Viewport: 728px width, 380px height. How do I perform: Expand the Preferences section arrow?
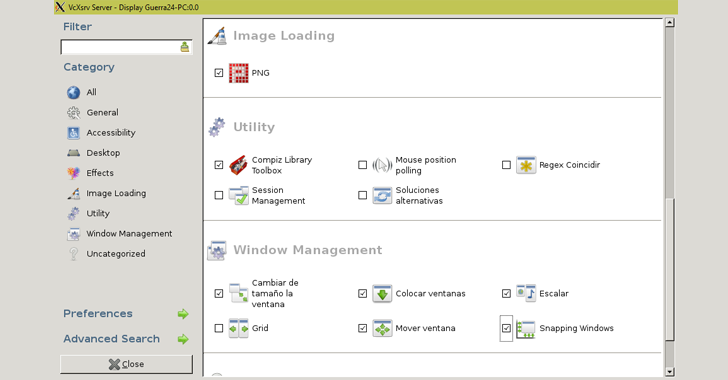click(183, 314)
